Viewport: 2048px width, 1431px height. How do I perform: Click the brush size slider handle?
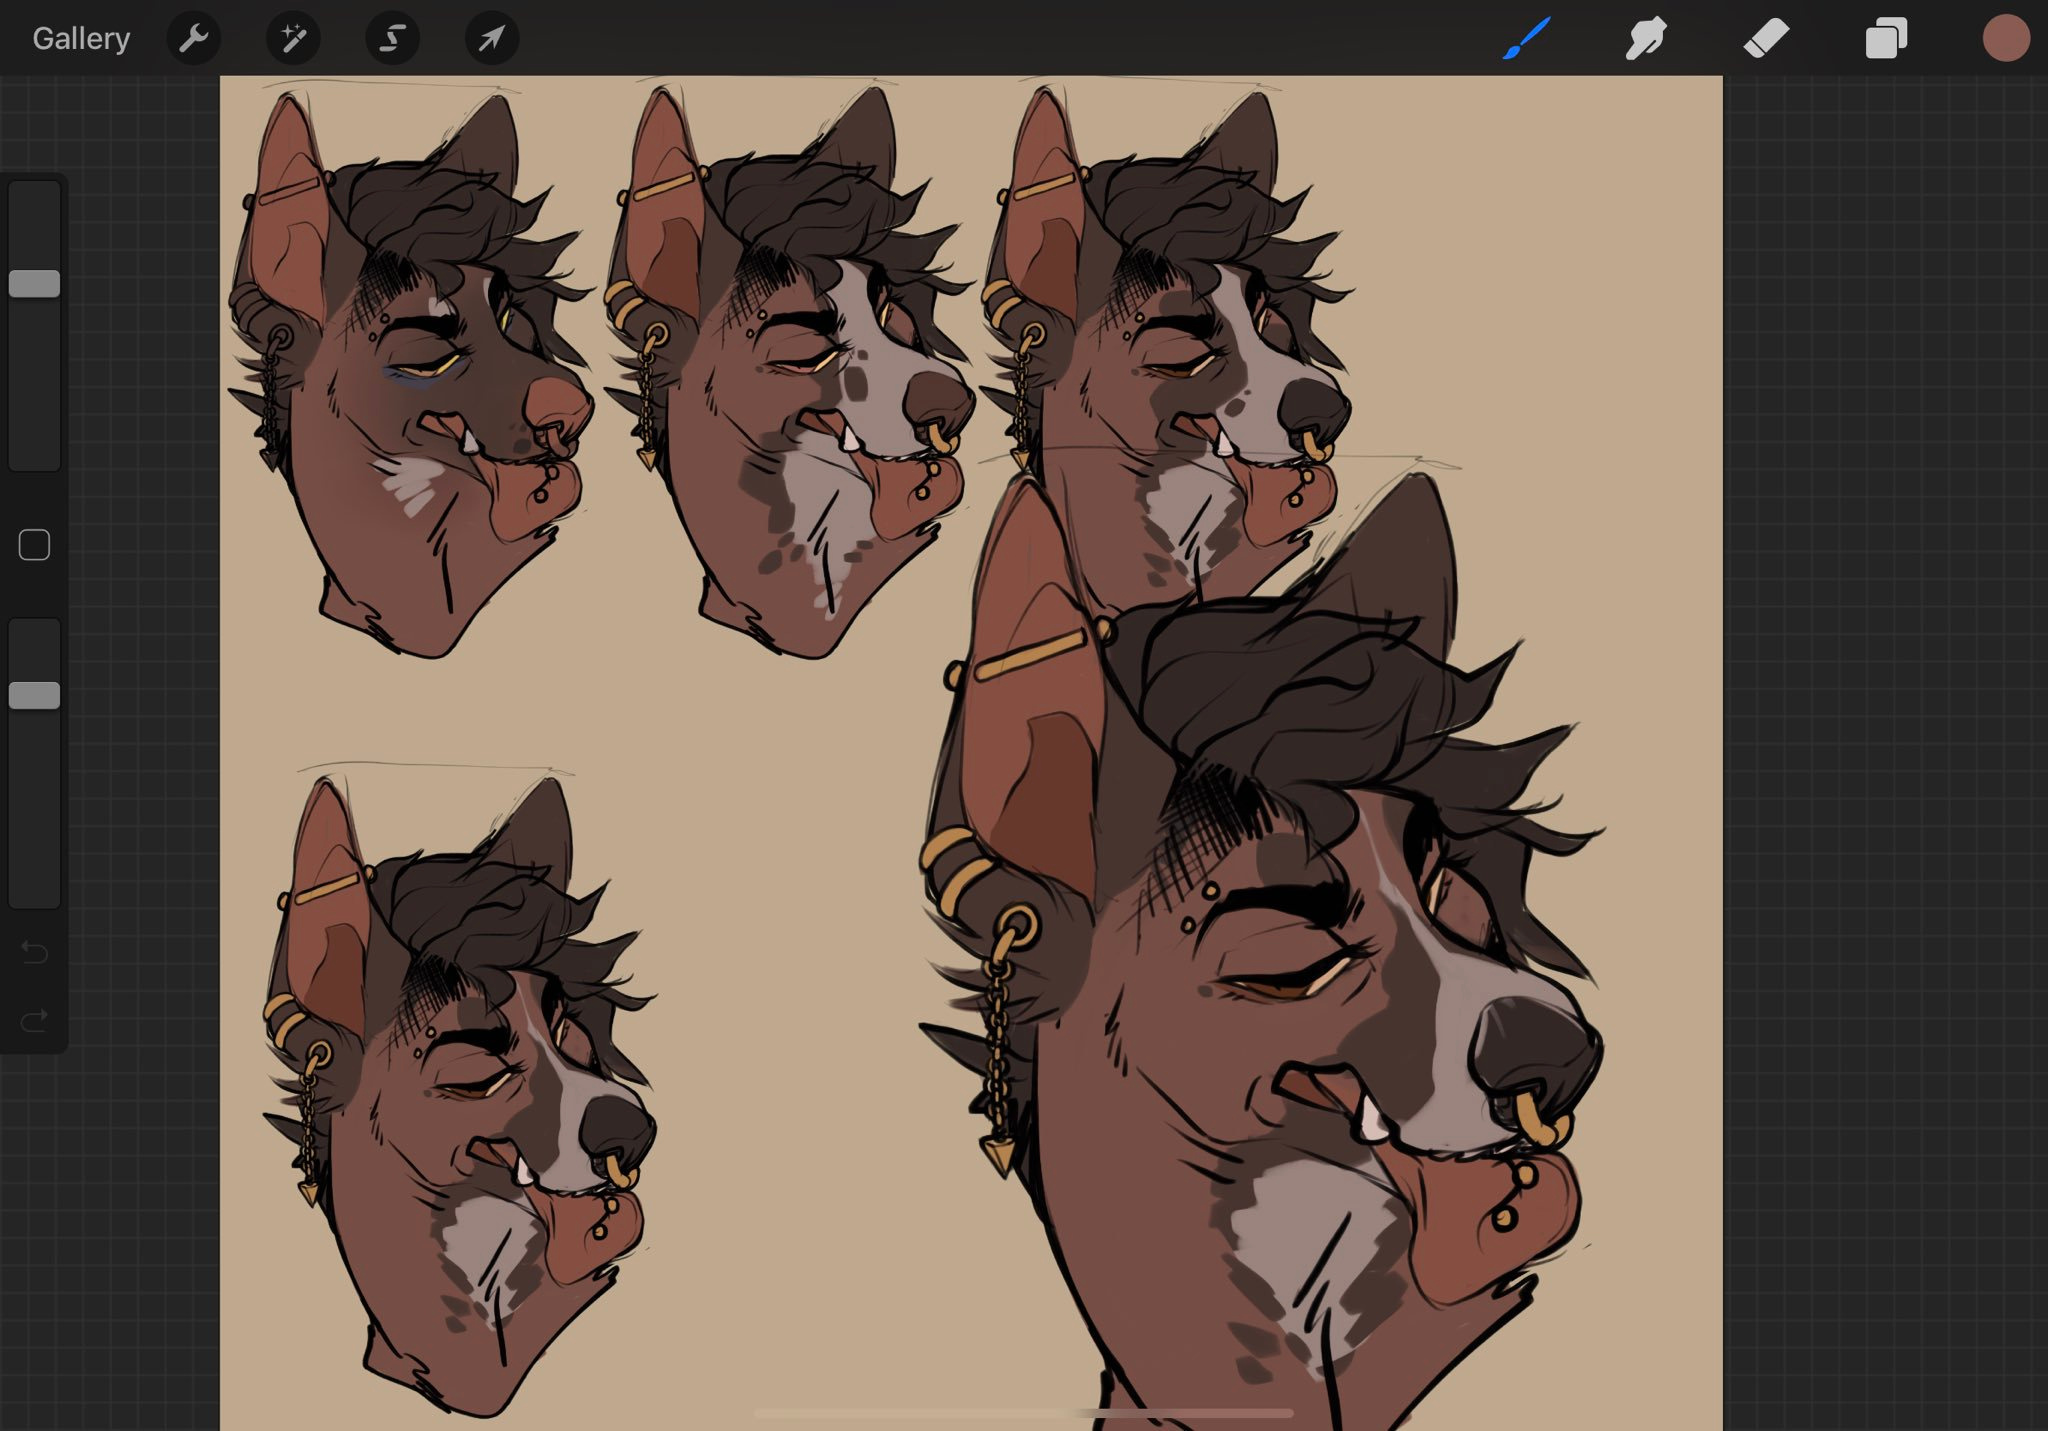coord(35,284)
